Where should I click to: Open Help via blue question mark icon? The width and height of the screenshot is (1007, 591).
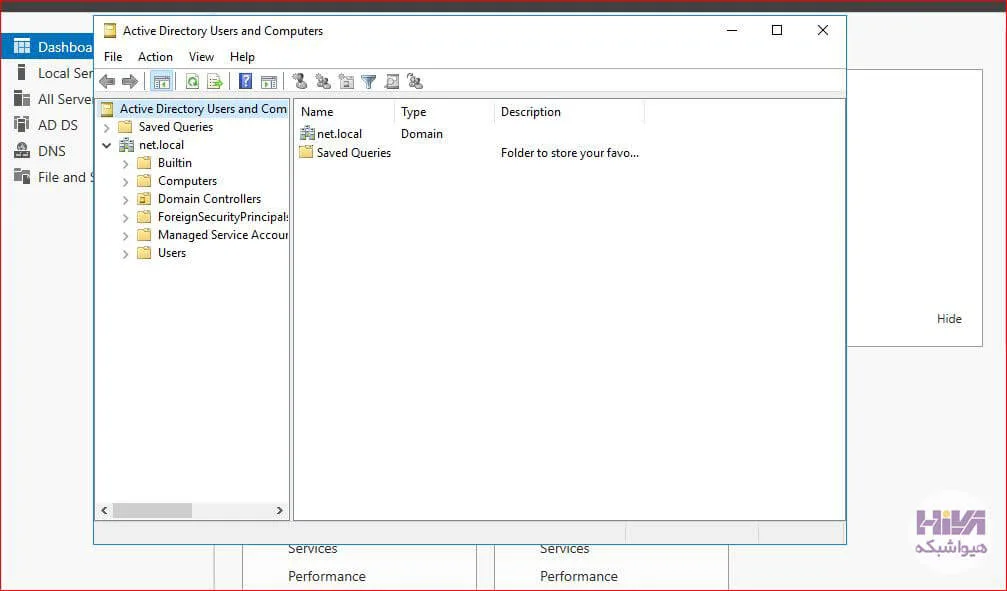point(245,81)
